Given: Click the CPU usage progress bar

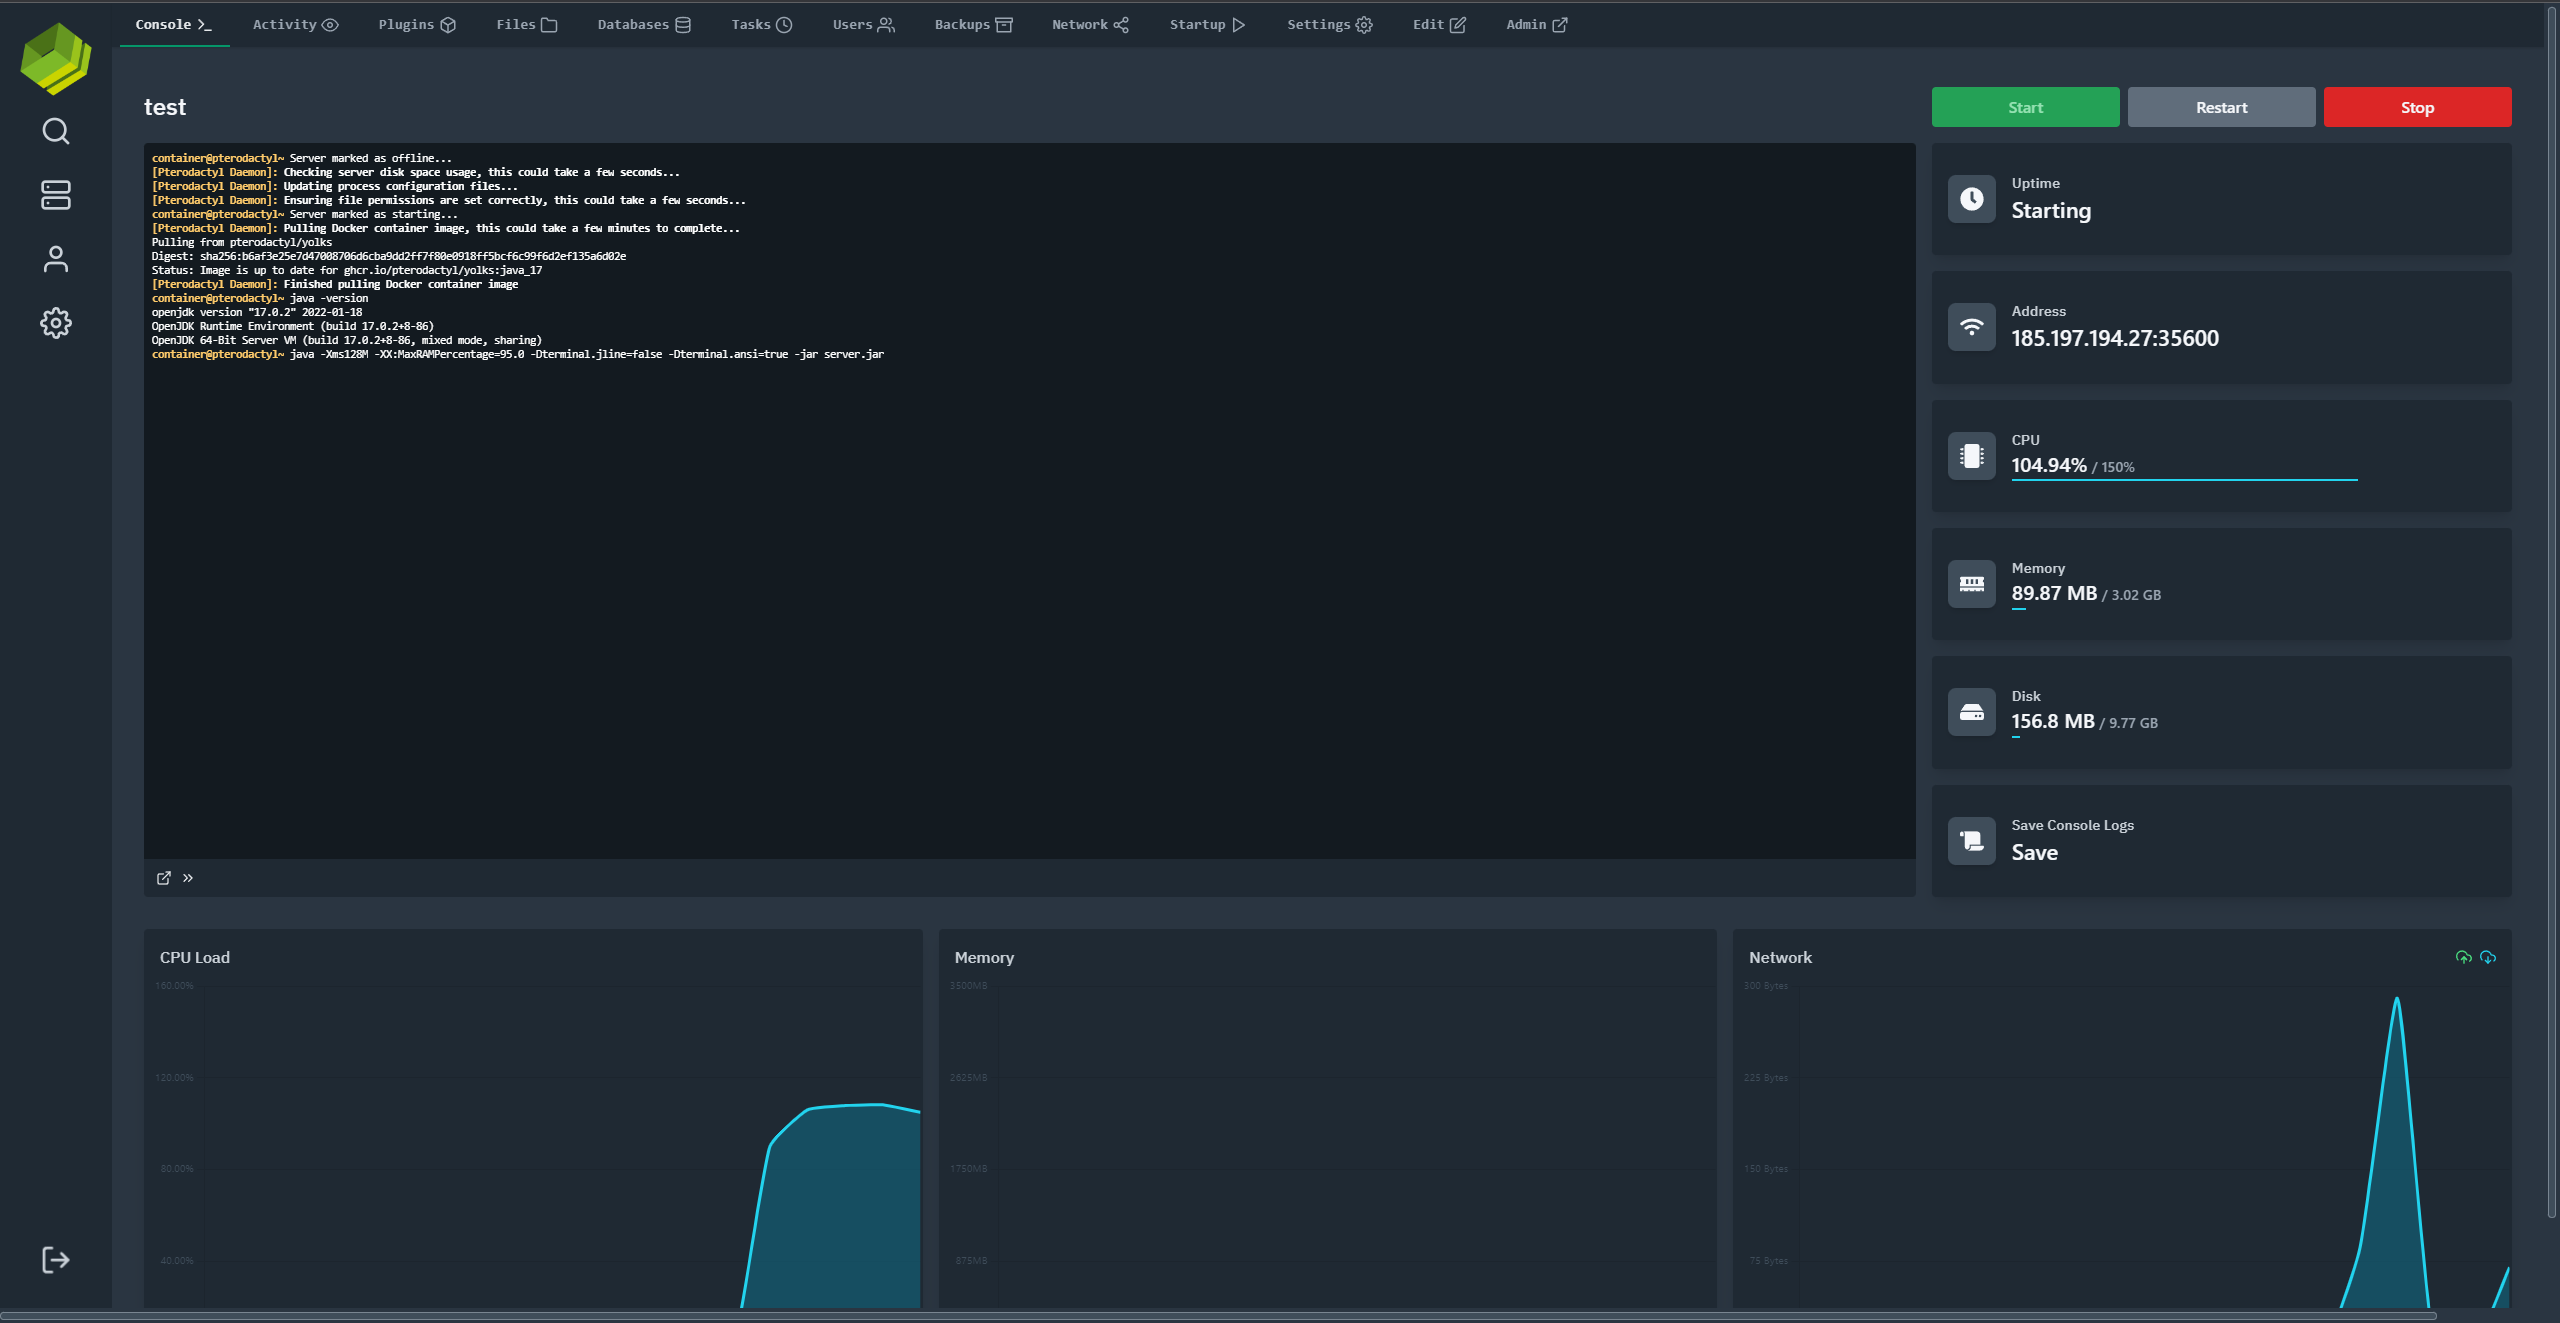Looking at the screenshot, I should pyautogui.click(x=2184, y=480).
